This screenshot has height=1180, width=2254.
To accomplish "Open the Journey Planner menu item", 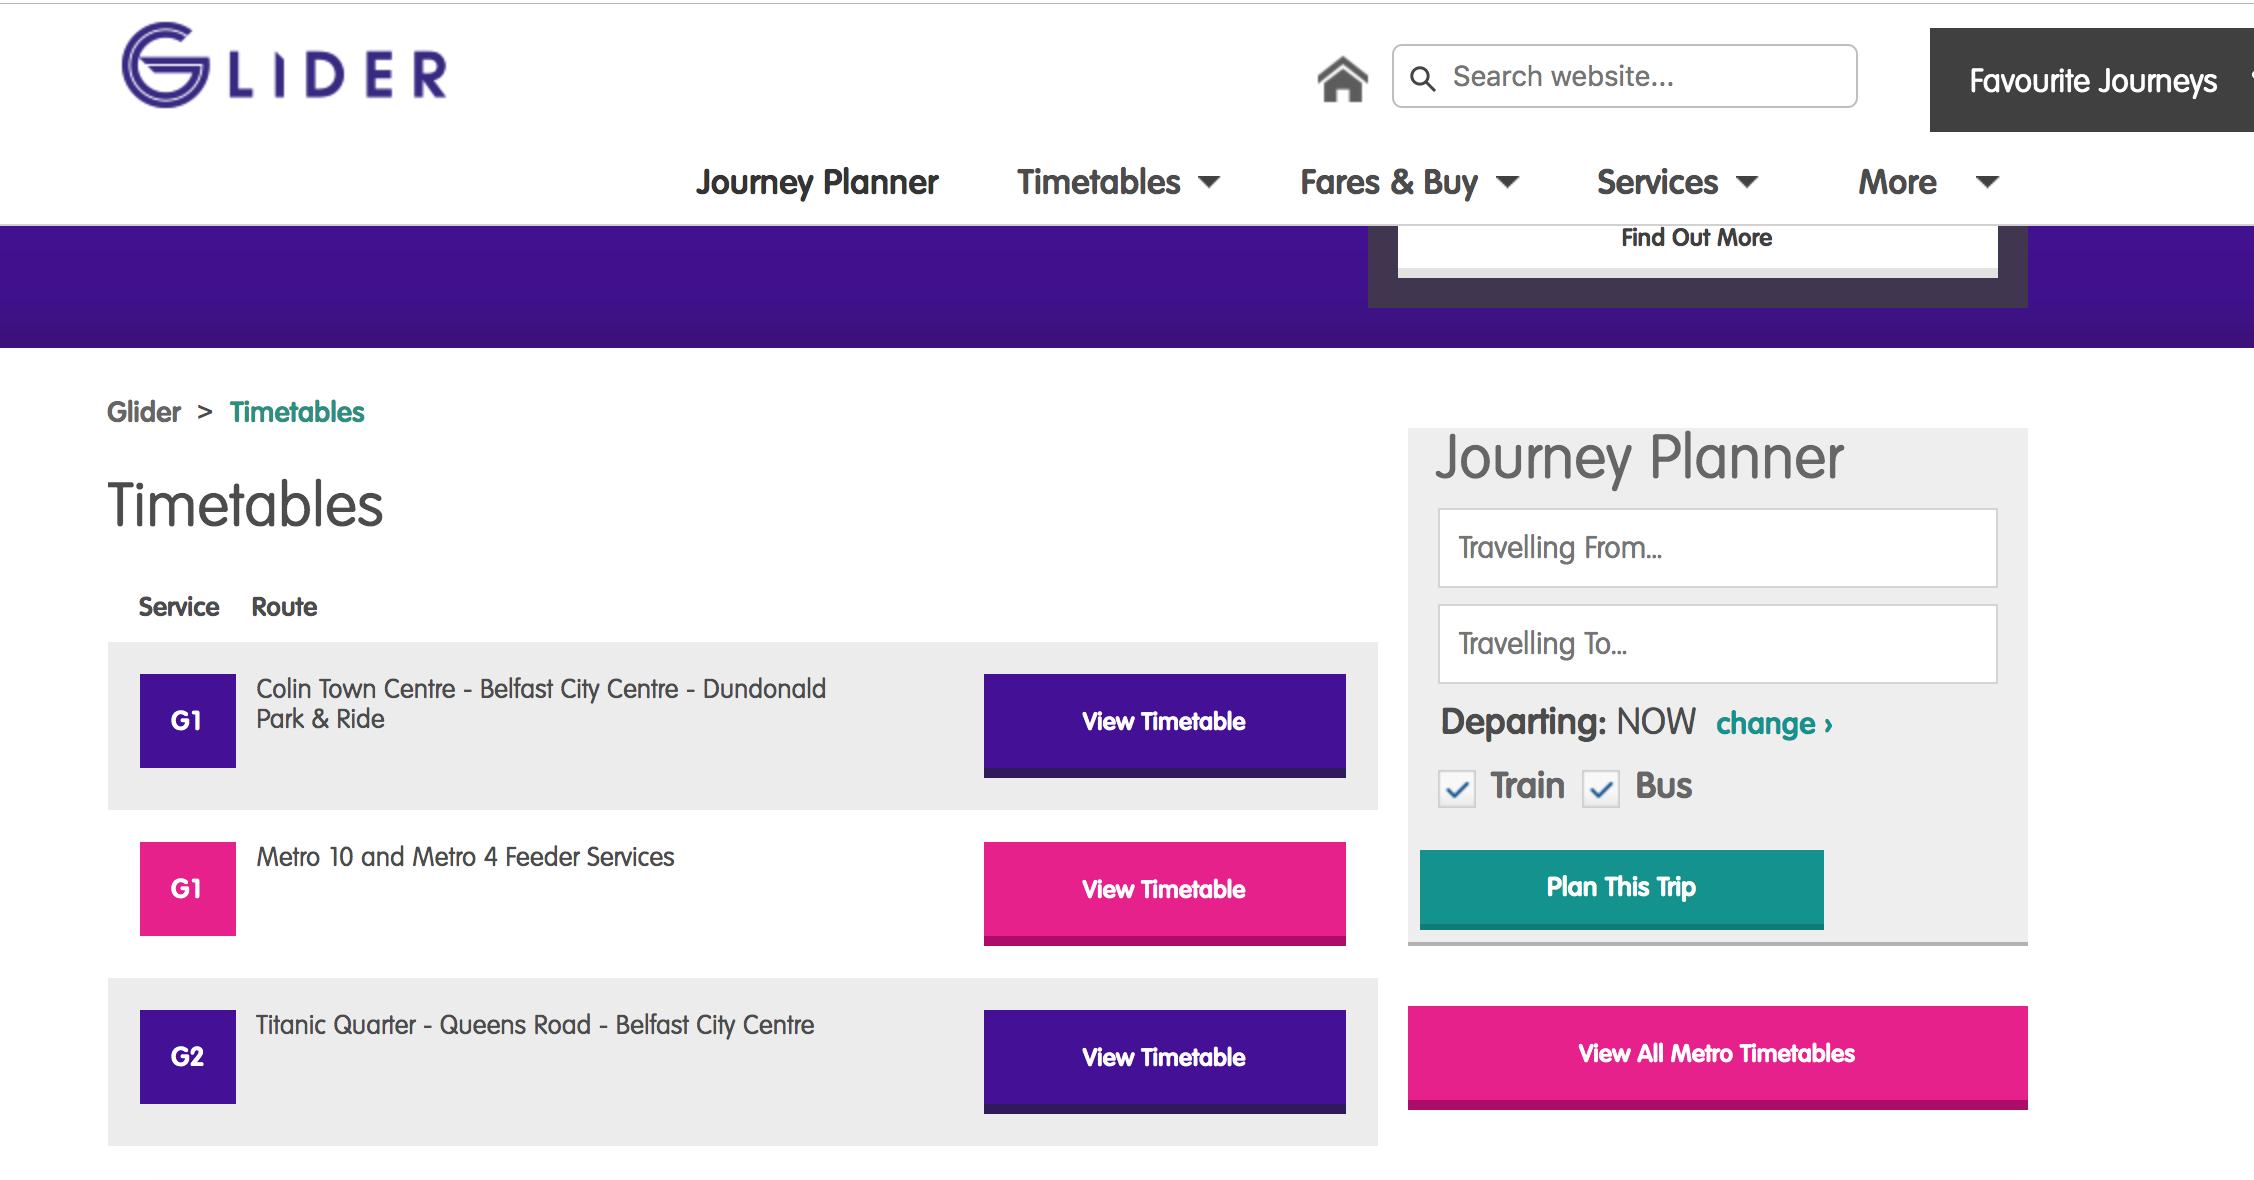I will (x=817, y=182).
